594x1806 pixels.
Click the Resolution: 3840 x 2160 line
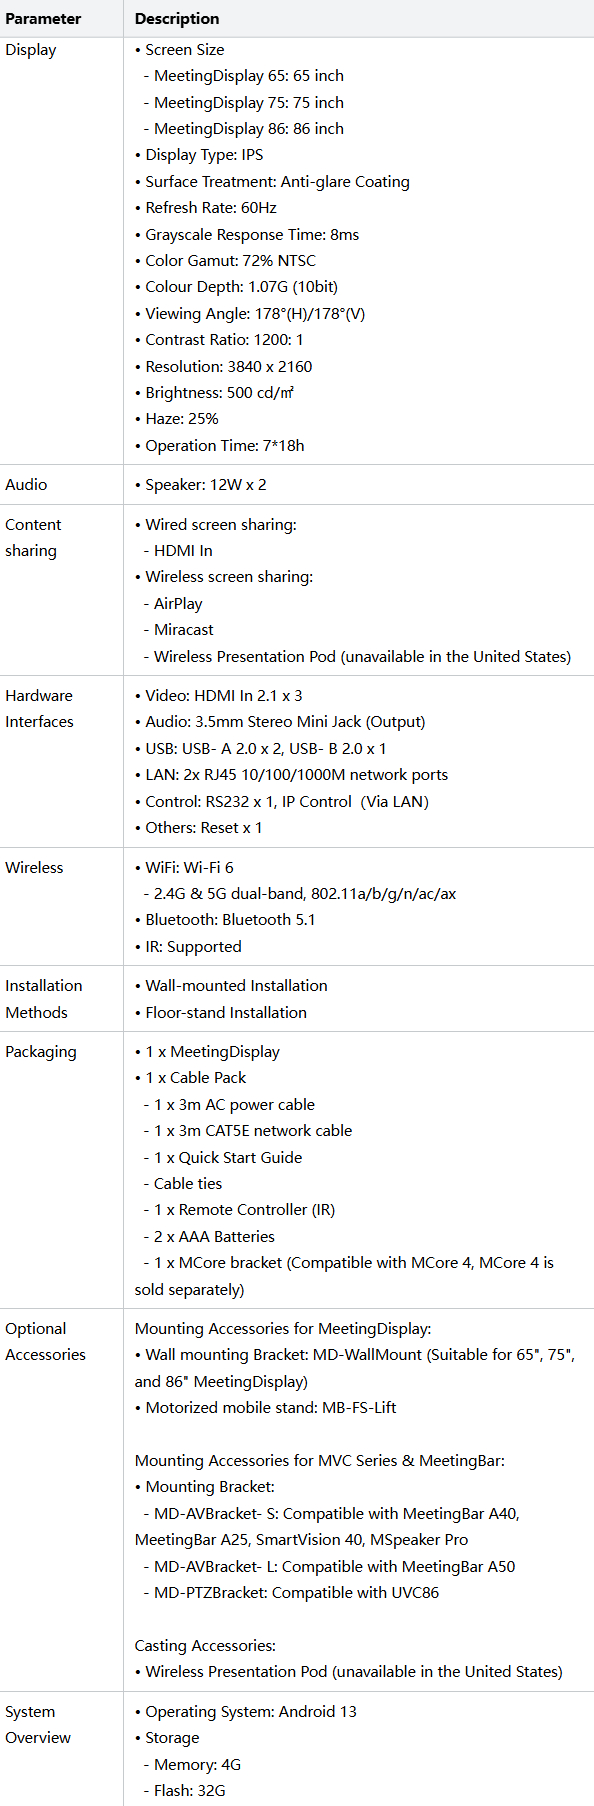[224, 367]
